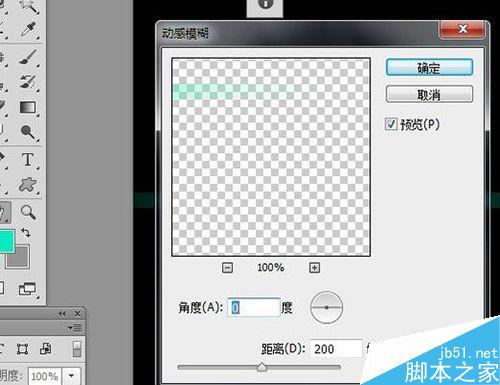Click 确定 to confirm motion blur
This screenshot has height=385, width=500.
429,68
